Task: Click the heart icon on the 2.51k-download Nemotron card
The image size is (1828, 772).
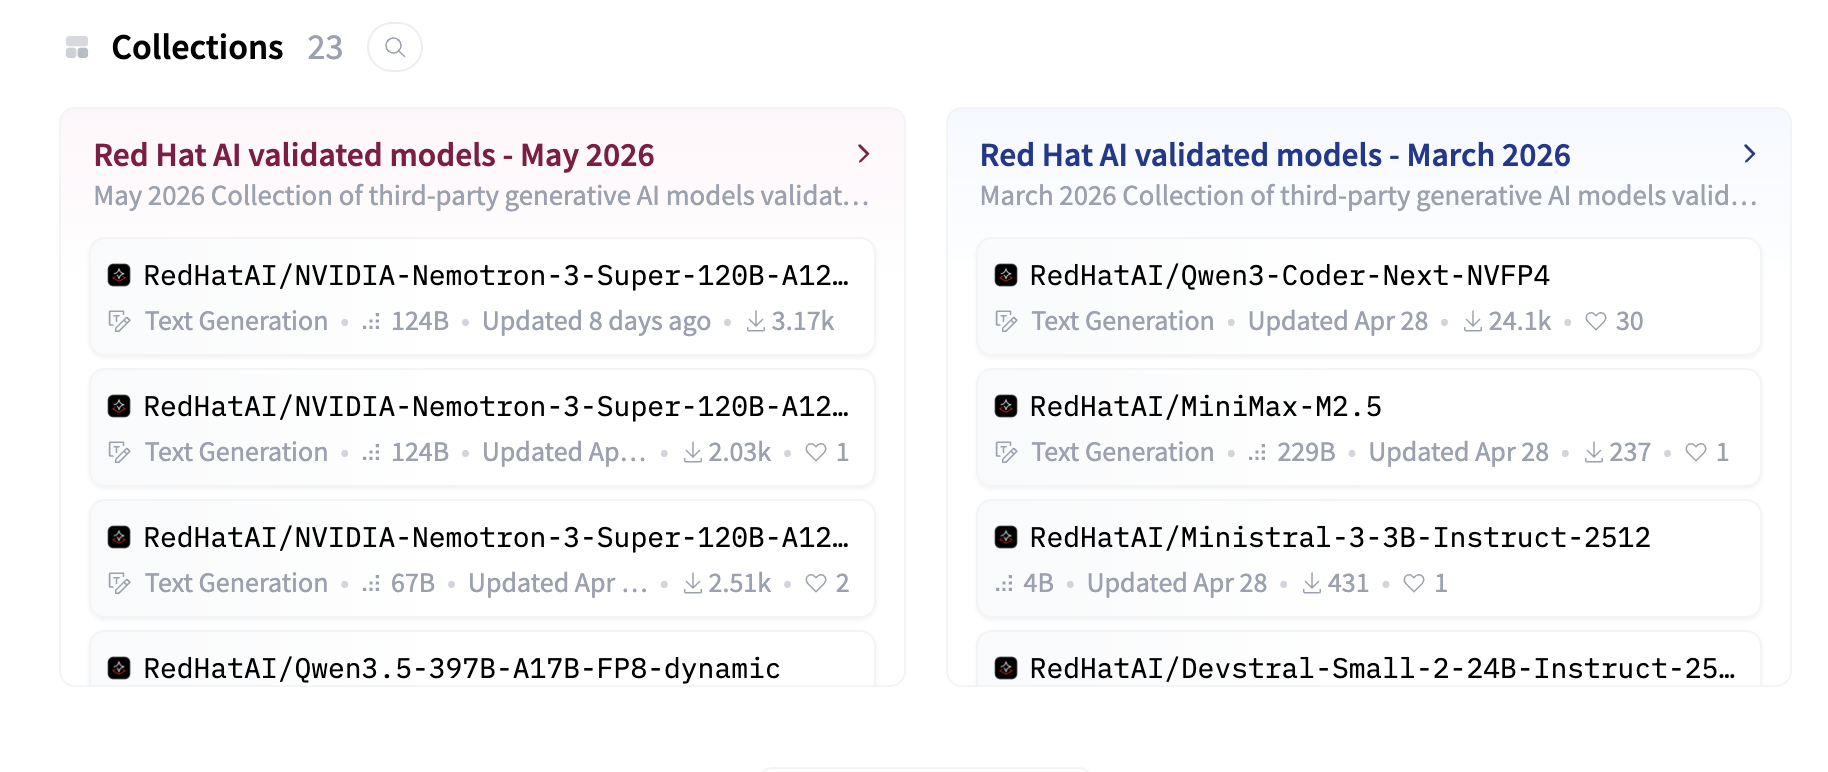Action: (x=816, y=583)
